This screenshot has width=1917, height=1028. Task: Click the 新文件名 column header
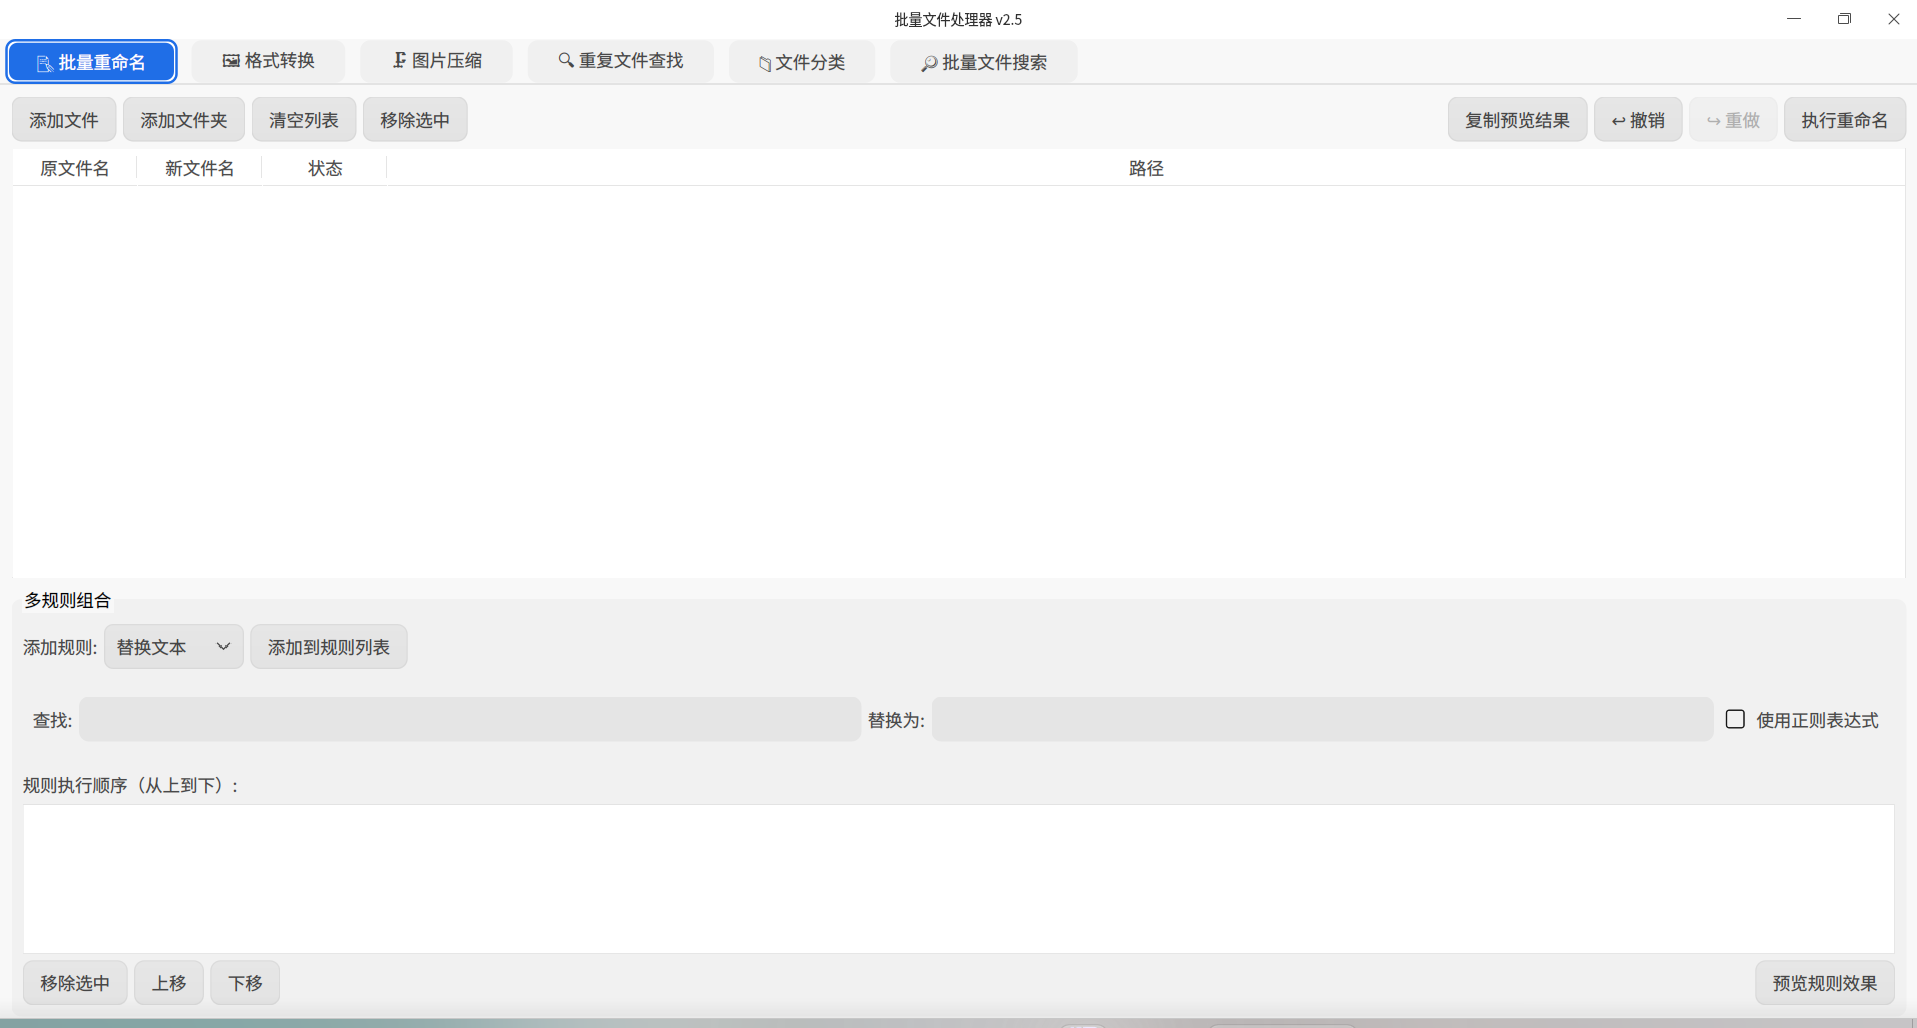click(x=200, y=168)
